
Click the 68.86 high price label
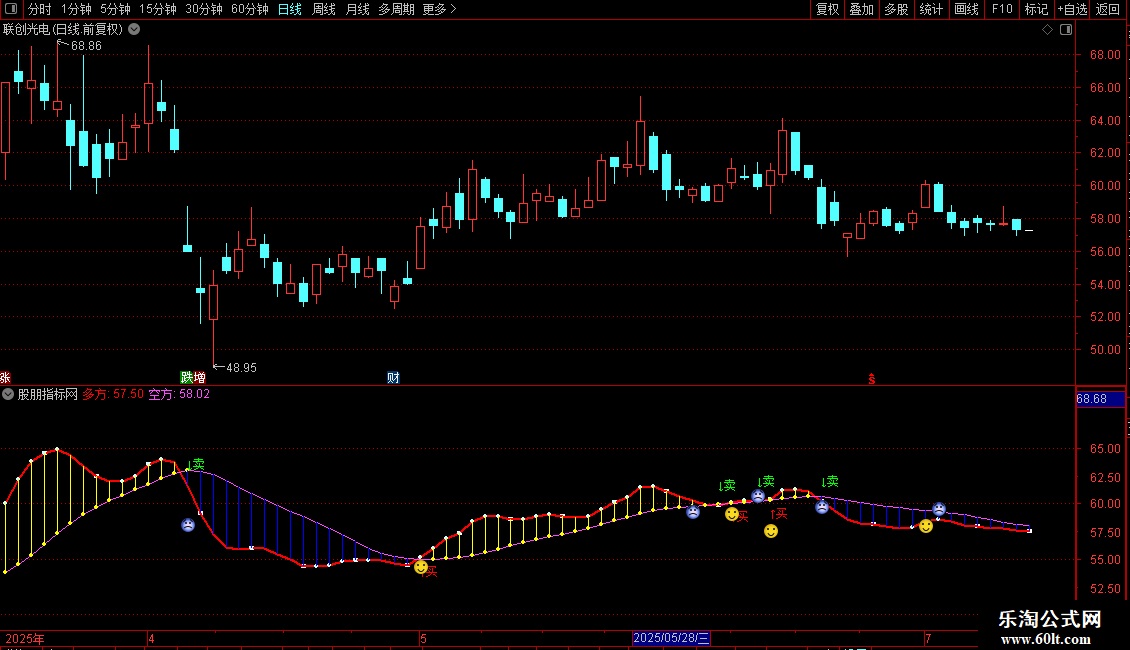[x=86, y=46]
